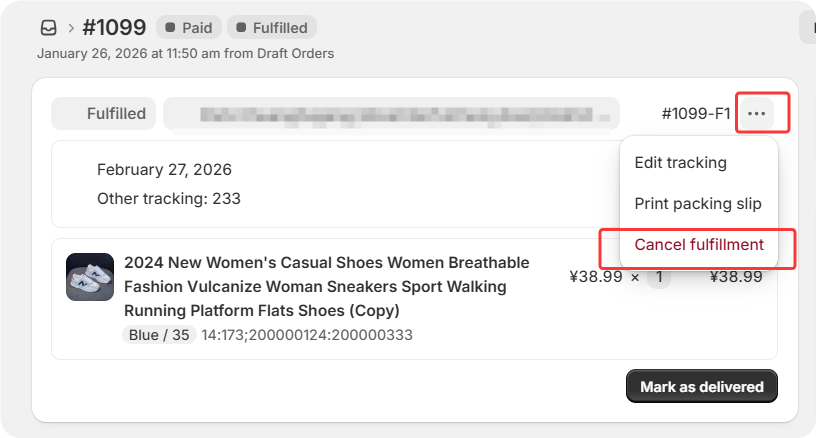The image size is (816, 438).
Task: Select Cancel fulfillment in the menu
Action: point(698,244)
